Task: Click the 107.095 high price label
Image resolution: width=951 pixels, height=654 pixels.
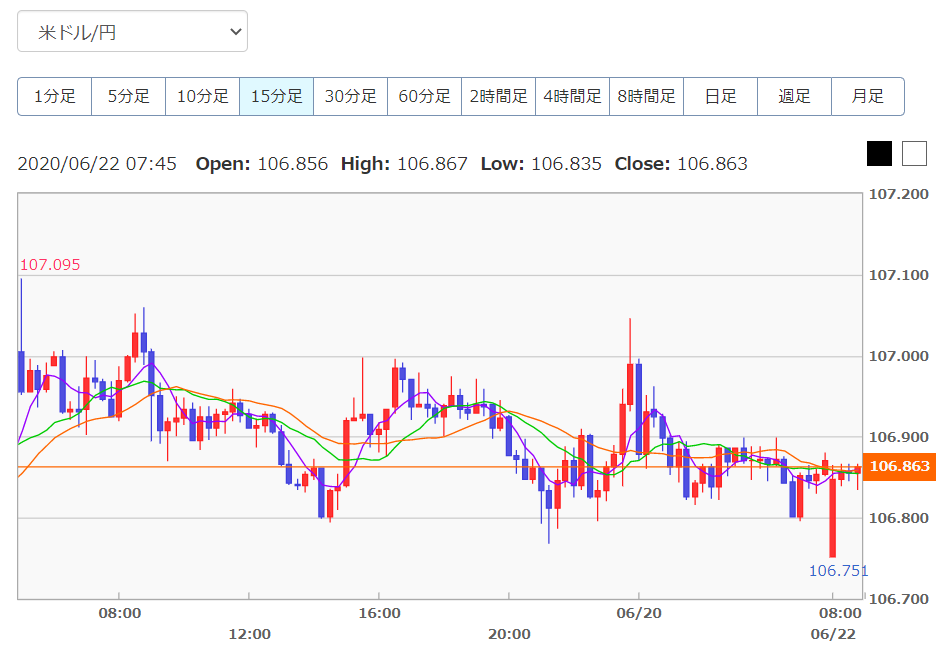Action: click(50, 265)
